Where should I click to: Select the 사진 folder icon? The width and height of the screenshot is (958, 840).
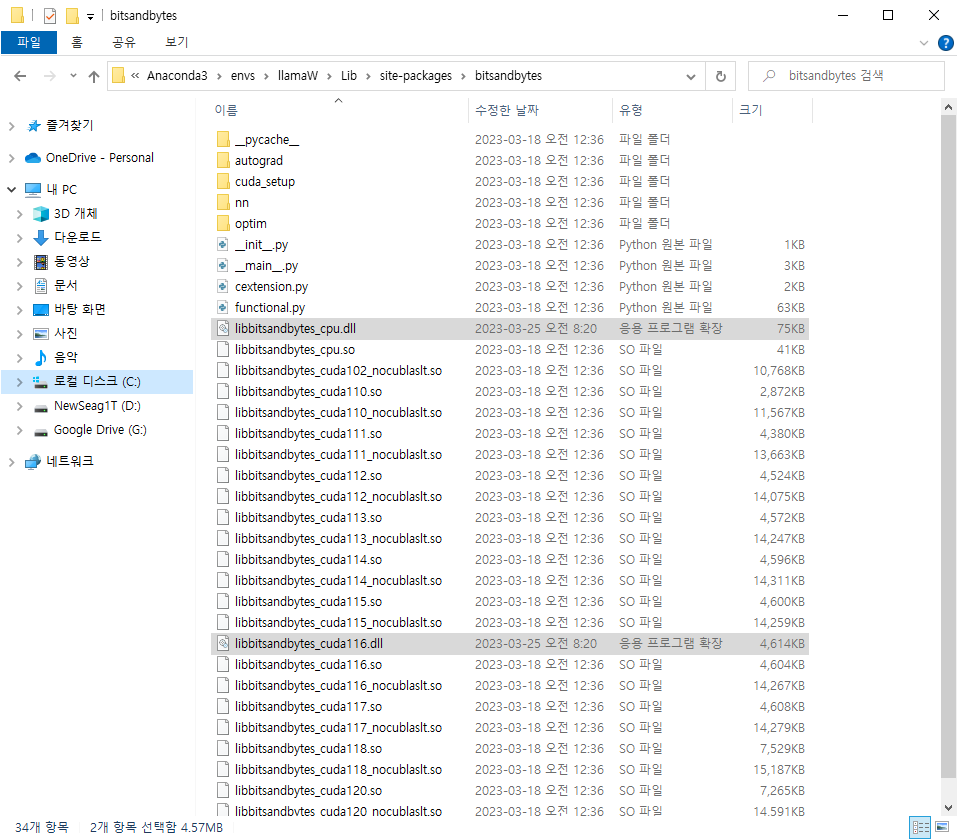(x=41, y=334)
